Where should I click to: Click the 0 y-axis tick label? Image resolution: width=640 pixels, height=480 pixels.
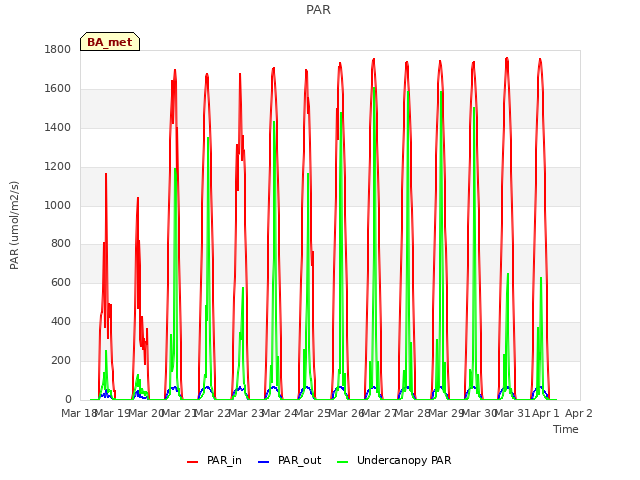[x=68, y=399]
